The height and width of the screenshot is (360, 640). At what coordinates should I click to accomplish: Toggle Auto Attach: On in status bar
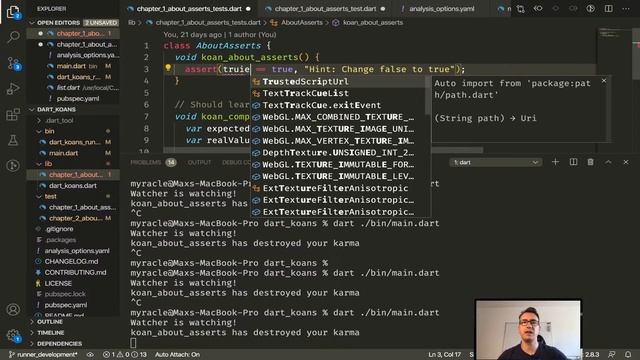point(177,354)
